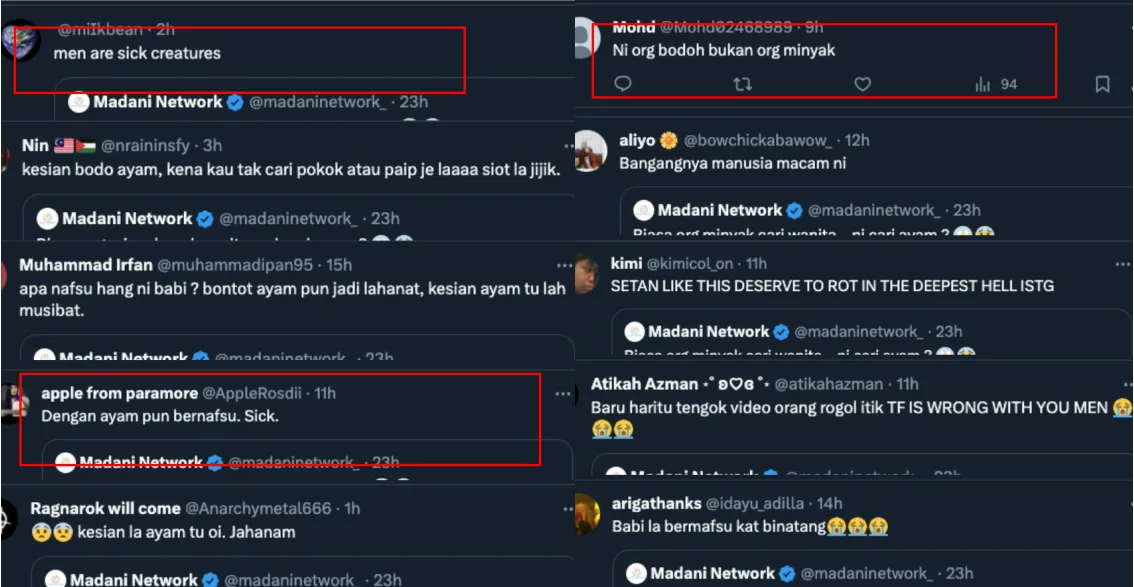
Task: Bookmark Mohd's tweet
Action: point(1102,85)
